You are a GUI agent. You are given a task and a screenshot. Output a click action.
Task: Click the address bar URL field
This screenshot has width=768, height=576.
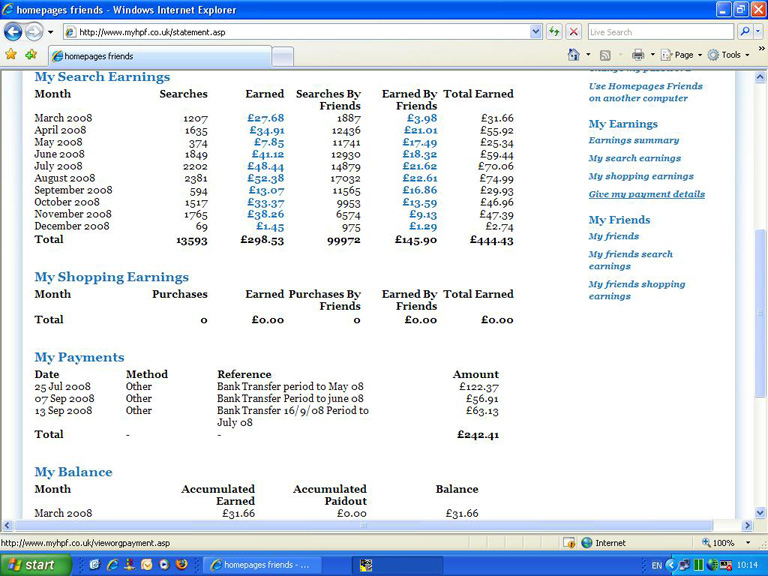coord(296,32)
